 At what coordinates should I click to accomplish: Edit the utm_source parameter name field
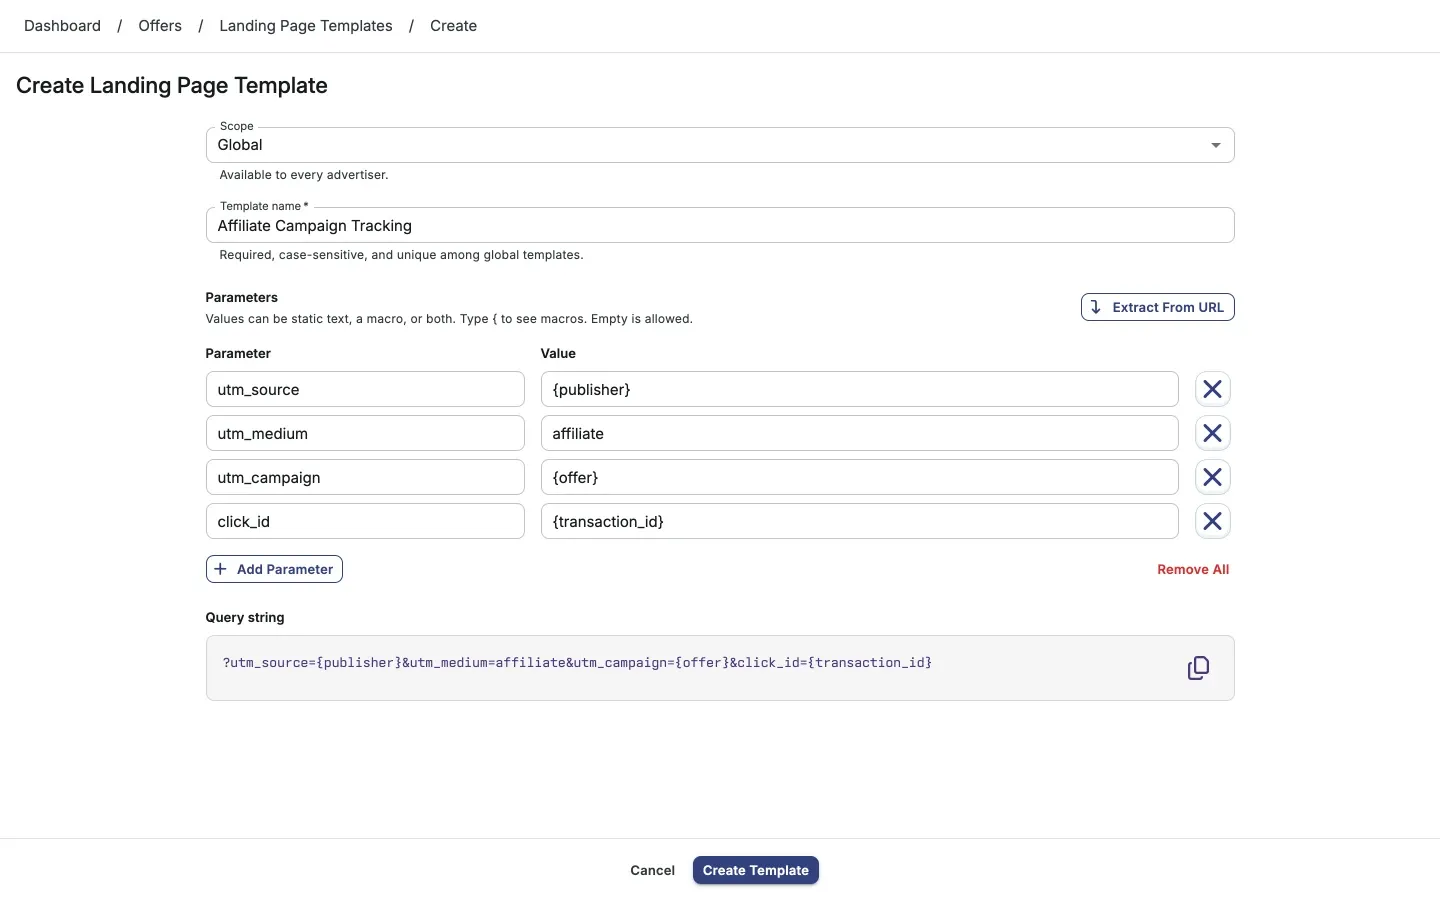[x=365, y=389]
